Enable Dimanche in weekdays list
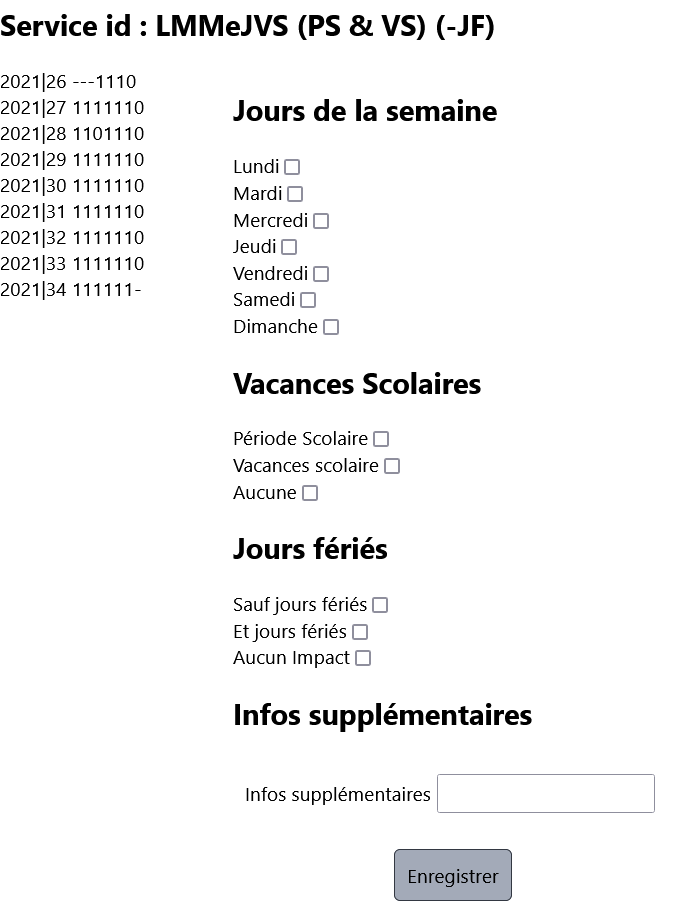 point(331,327)
